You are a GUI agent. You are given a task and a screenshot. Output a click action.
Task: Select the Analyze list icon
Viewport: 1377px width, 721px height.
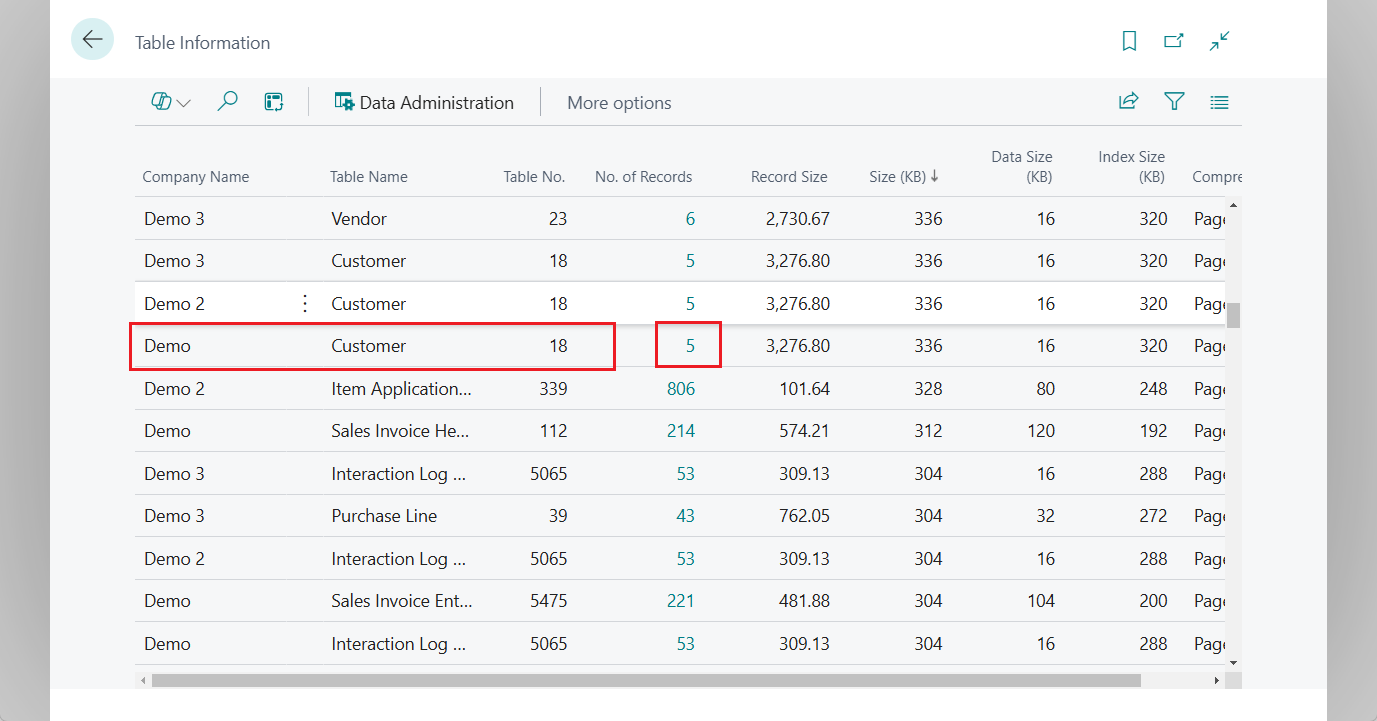(273, 101)
